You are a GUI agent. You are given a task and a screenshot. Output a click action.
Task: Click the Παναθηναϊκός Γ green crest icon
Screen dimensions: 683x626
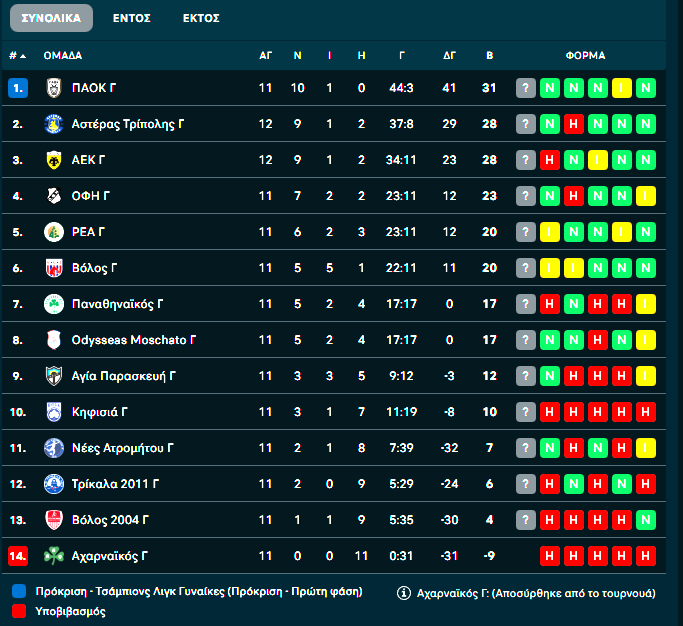pos(53,304)
